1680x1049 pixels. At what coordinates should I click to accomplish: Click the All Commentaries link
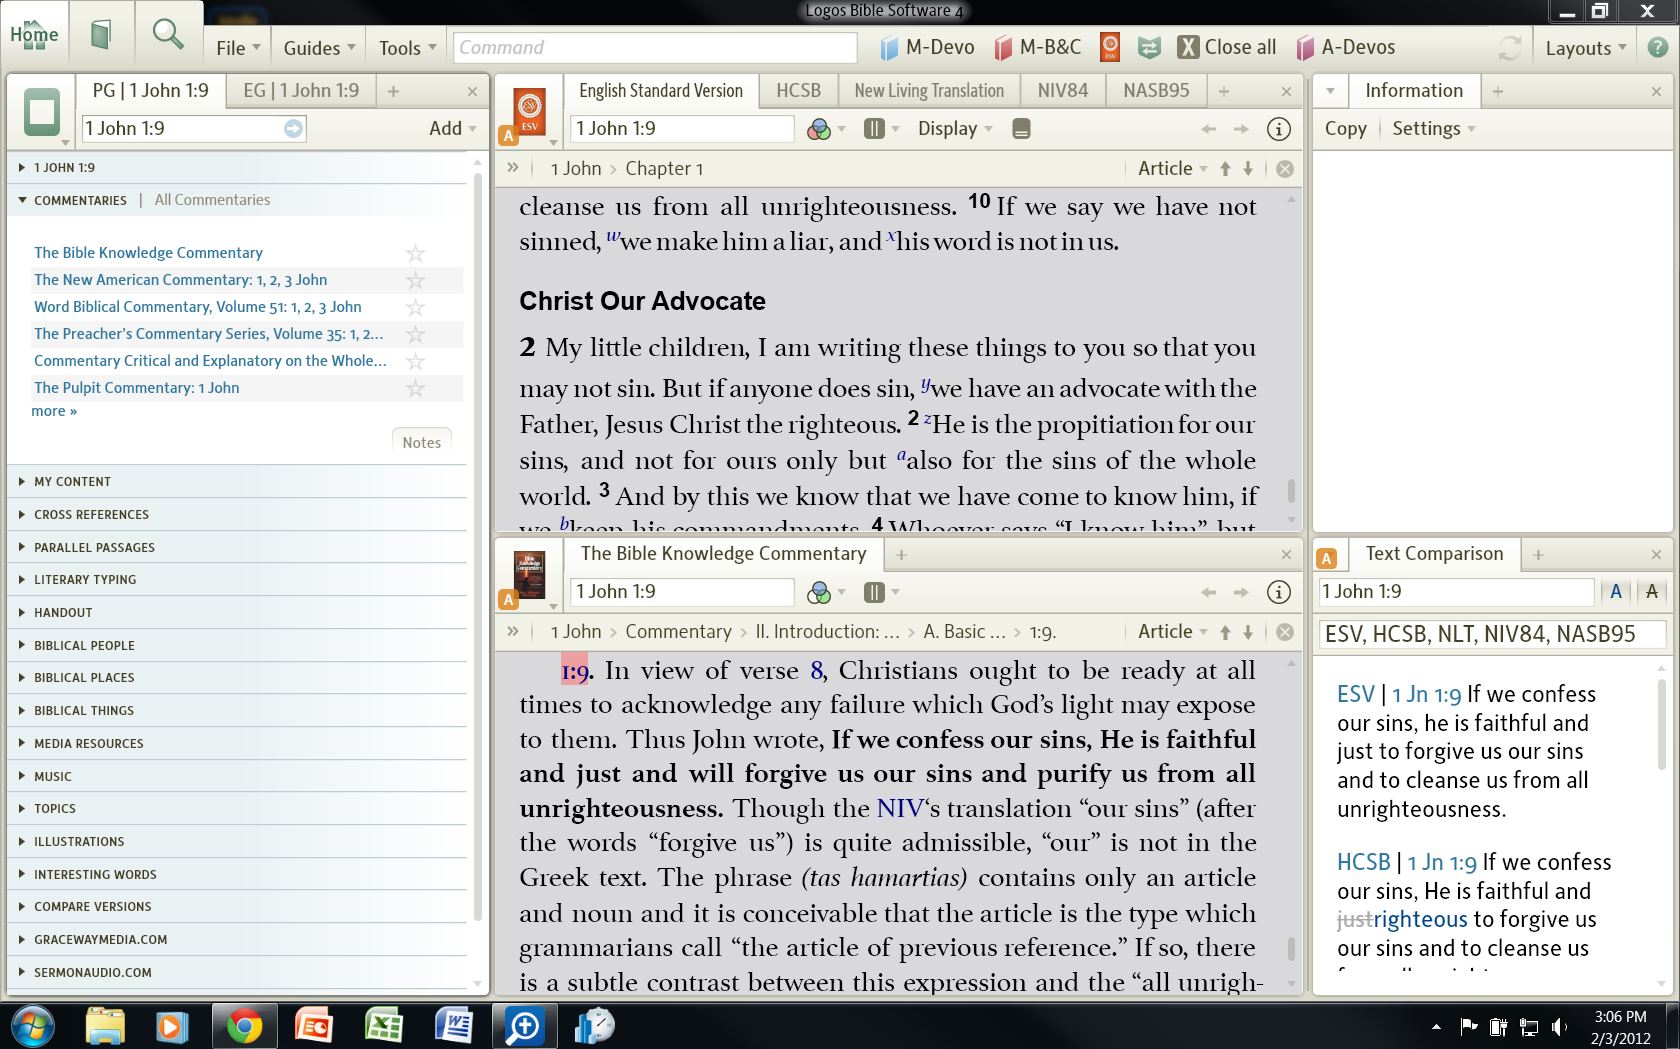pos(212,200)
